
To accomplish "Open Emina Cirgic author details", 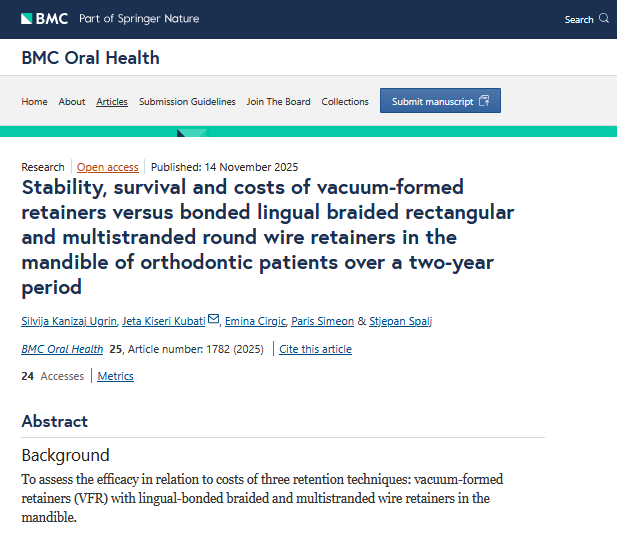I will [254, 321].
